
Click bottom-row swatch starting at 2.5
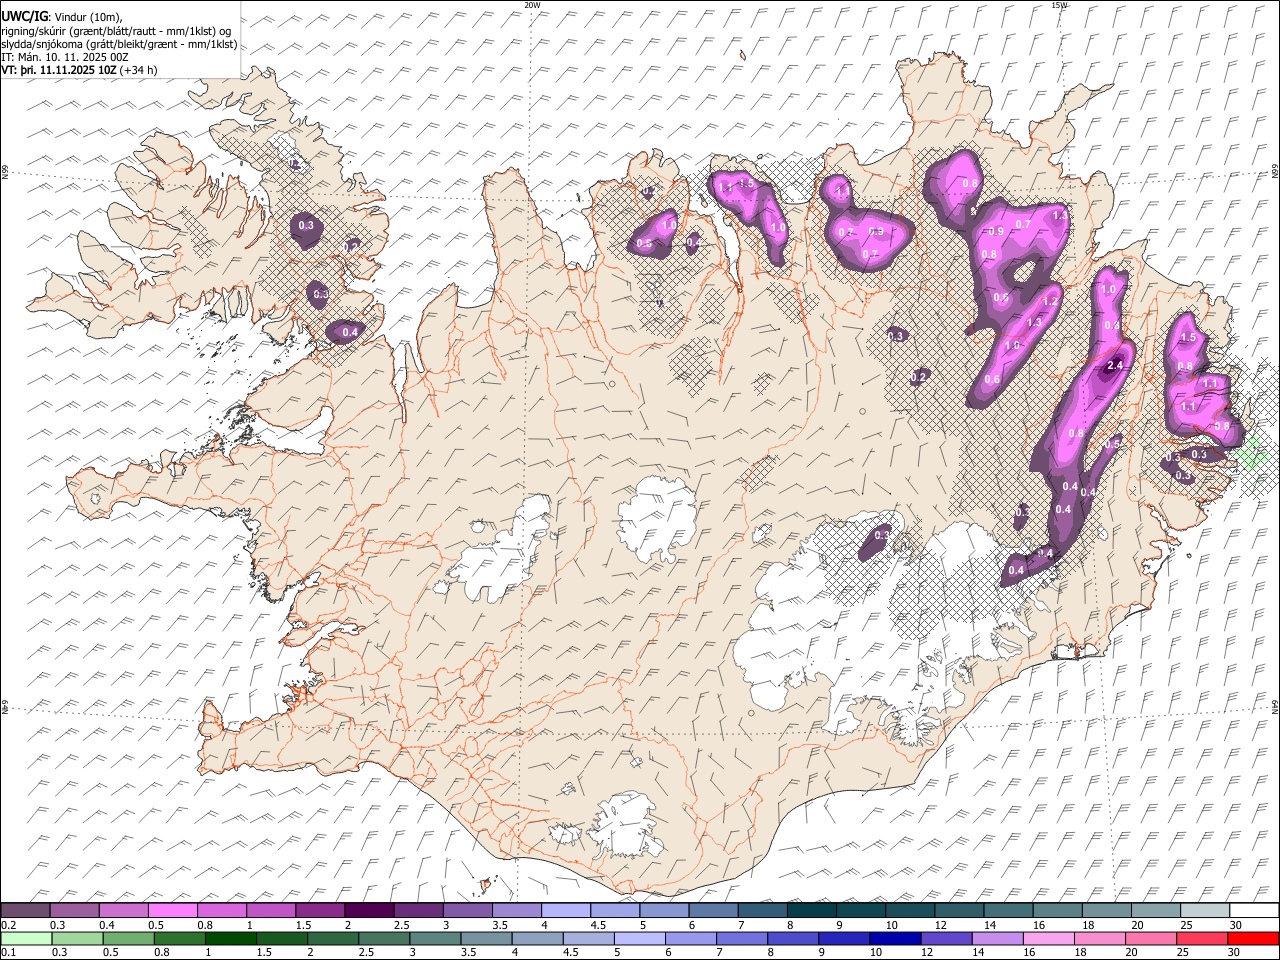point(383,938)
